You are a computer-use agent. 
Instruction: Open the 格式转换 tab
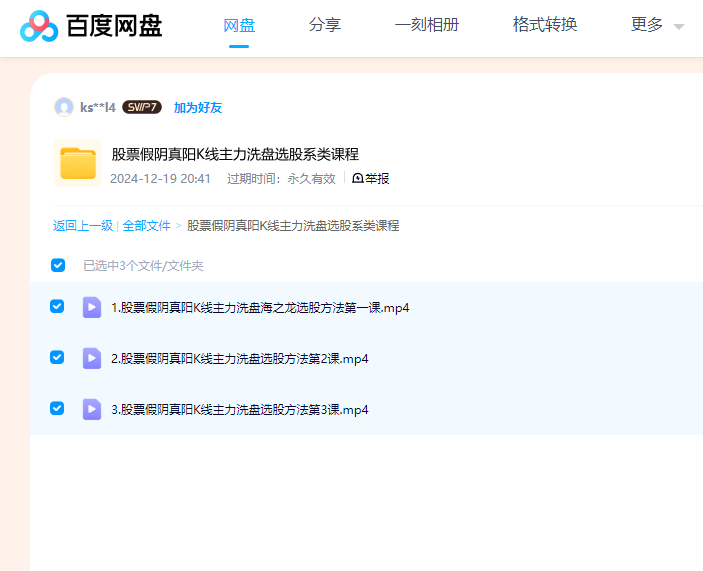point(545,25)
